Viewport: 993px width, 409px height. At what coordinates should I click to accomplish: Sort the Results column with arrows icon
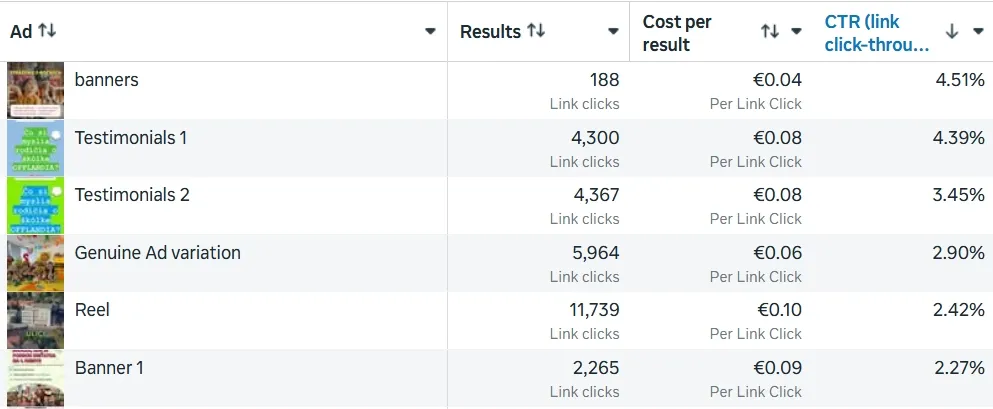(x=536, y=31)
